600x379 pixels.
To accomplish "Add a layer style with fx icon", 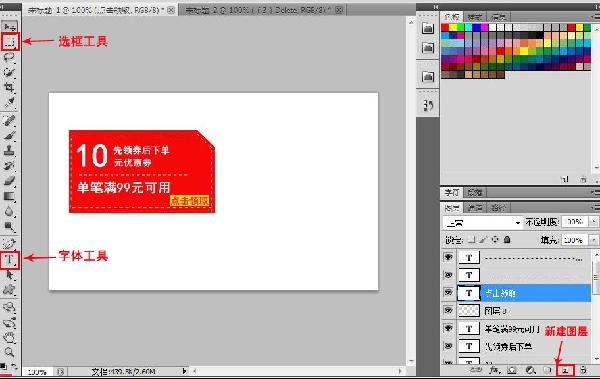I will coord(495,370).
